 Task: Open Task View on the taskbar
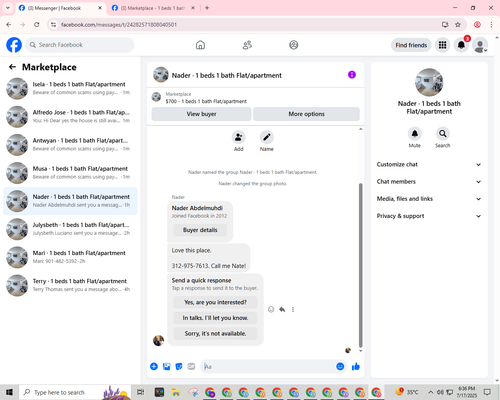click(141, 392)
